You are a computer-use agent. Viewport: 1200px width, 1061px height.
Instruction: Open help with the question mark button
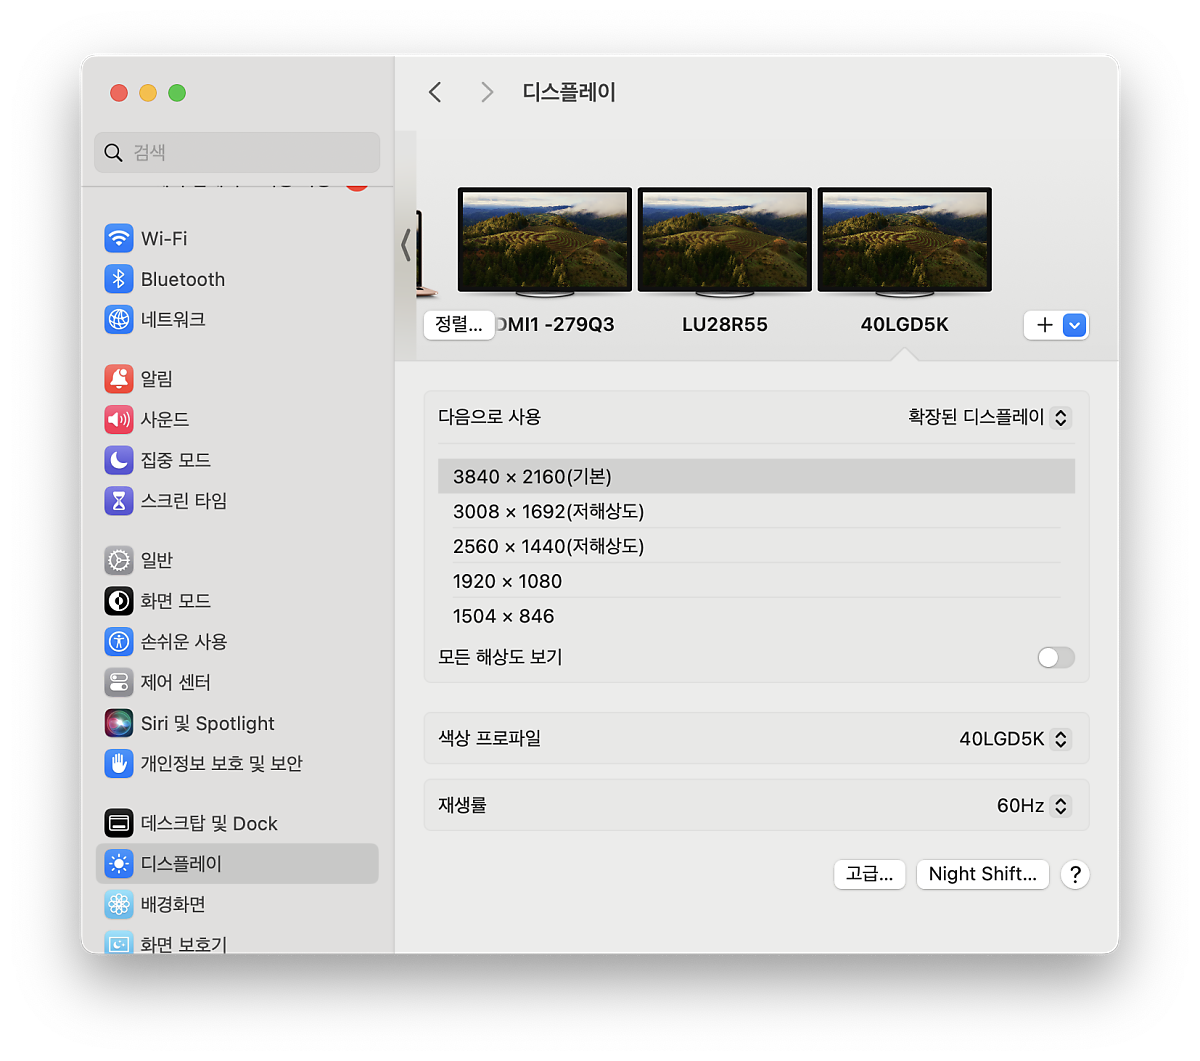pyautogui.click(x=1075, y=874)
